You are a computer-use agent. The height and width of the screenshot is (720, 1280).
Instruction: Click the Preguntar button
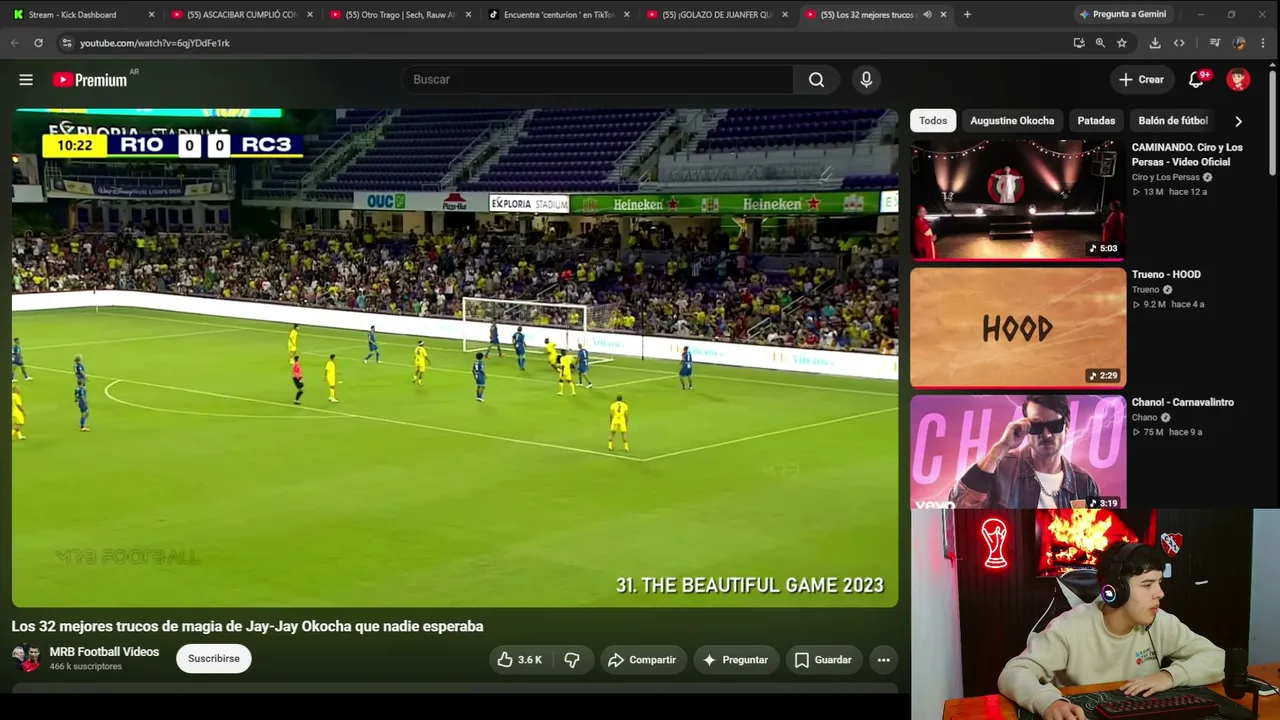(x=735, y=660)
